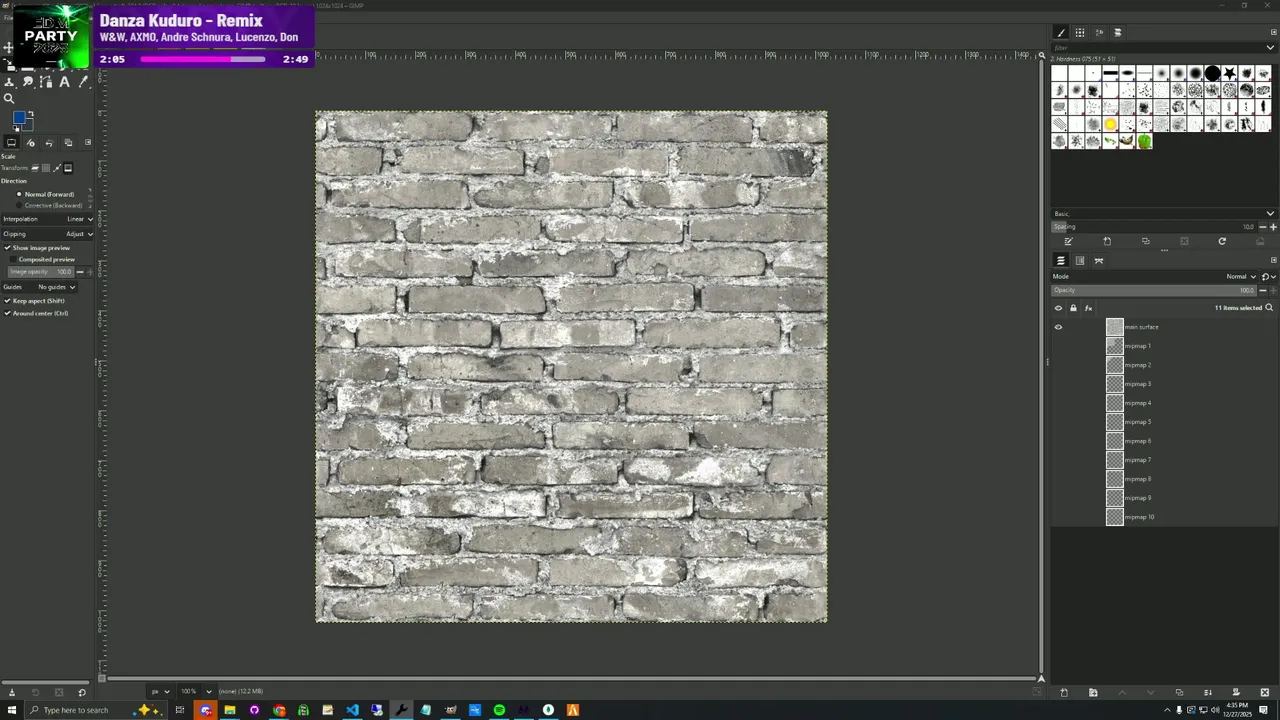Open the Device Status tab
Viewport: 1280px width, 720px height.
[30, 143]
